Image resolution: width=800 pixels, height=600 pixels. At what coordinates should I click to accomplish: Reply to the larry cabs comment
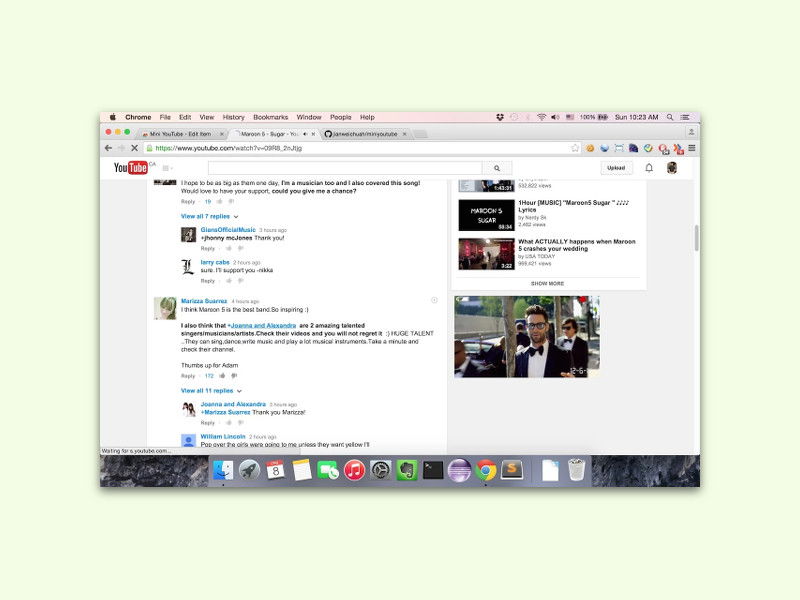coord(208,281)
